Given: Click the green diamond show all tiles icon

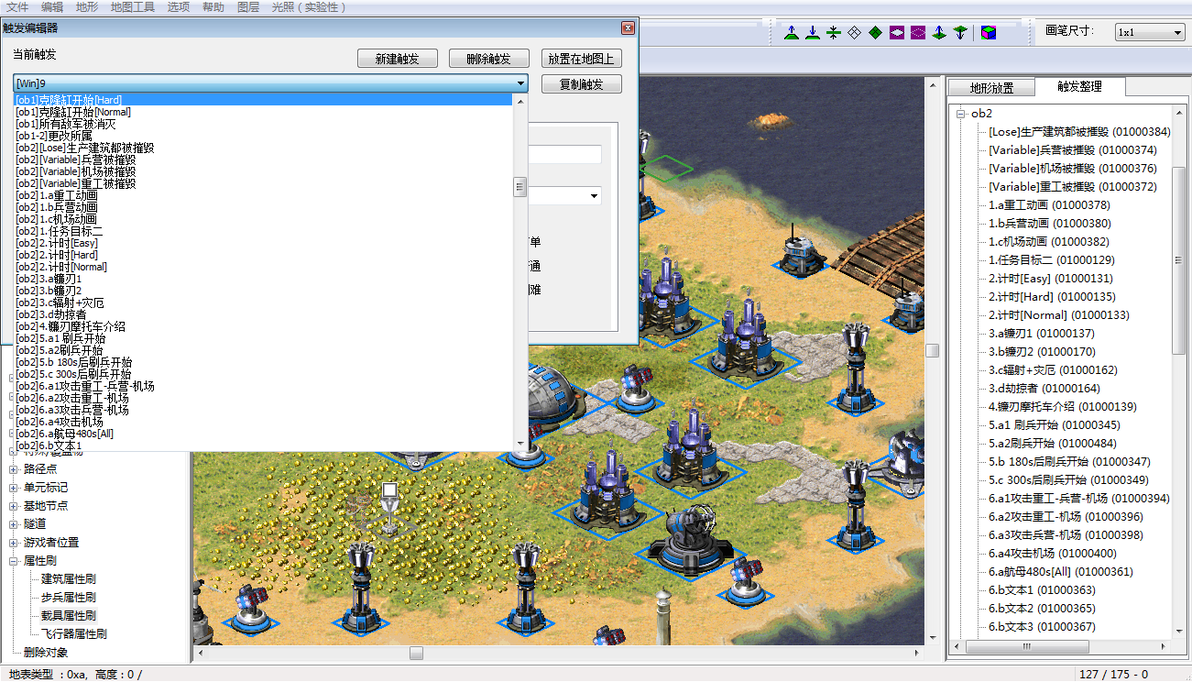Looking at the screenshot, I should point(876,33).
